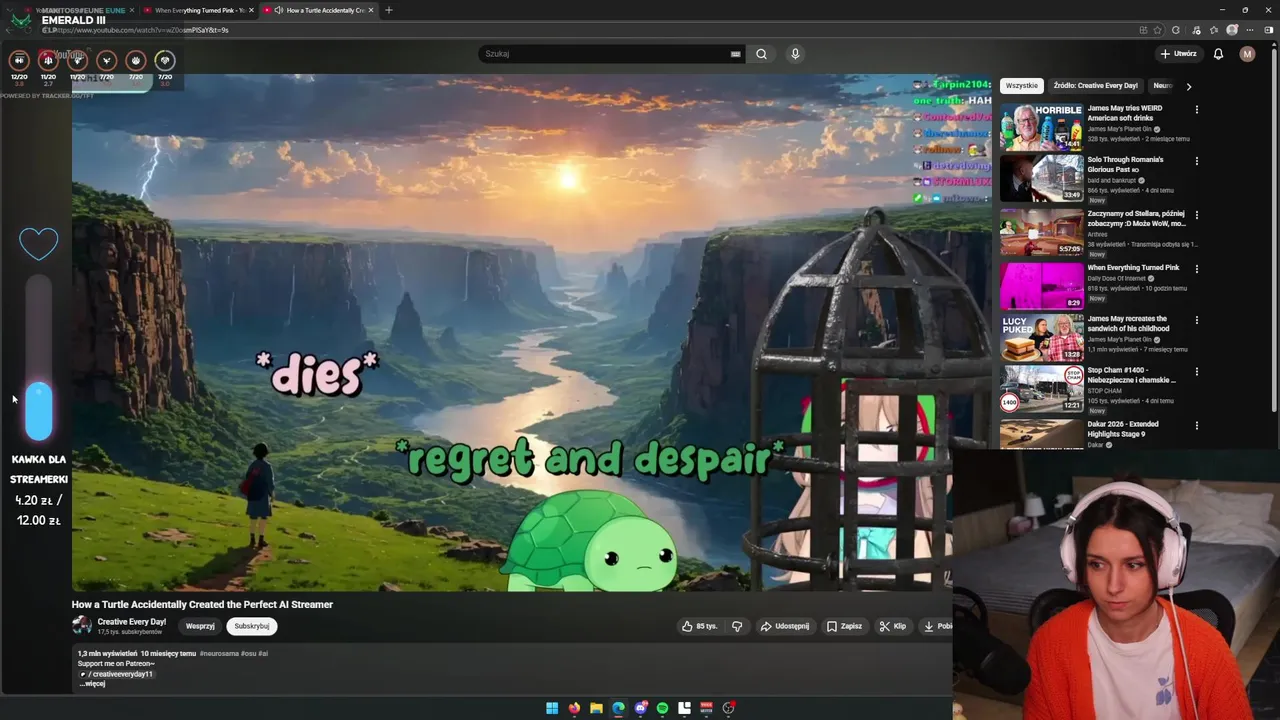Expand description with ...więcej
This screenshot has height=720, width=1280.
click(x=92, y=684)
